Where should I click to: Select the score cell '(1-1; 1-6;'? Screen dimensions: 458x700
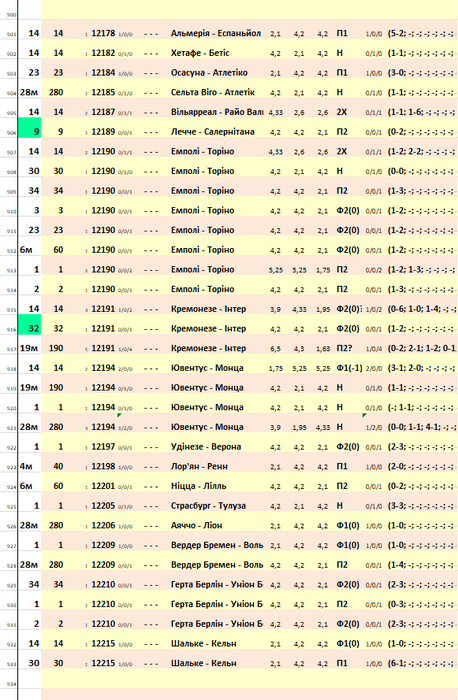tap(422, 112)
